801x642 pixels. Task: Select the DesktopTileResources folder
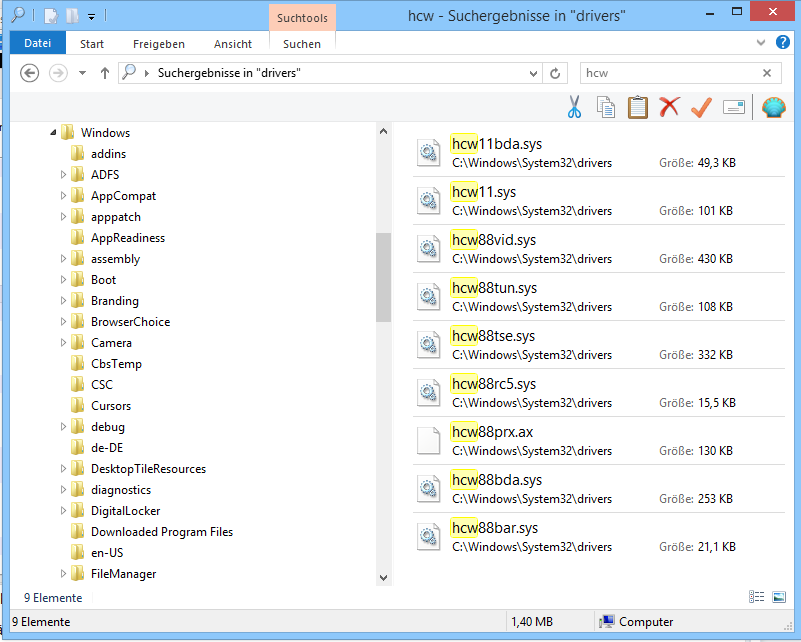(x=148, y=469)
